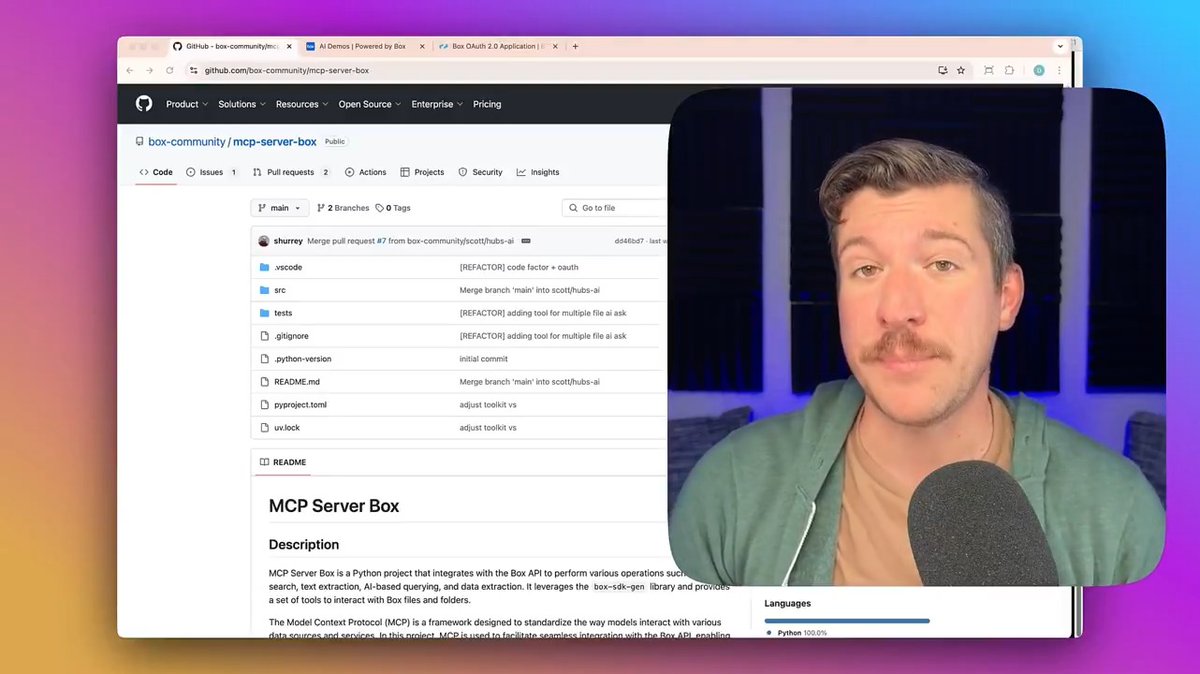The width and height of the screenshot is (1200, 674).
Task: Close the GitHub box-community tab
Action: click(290, 46)
